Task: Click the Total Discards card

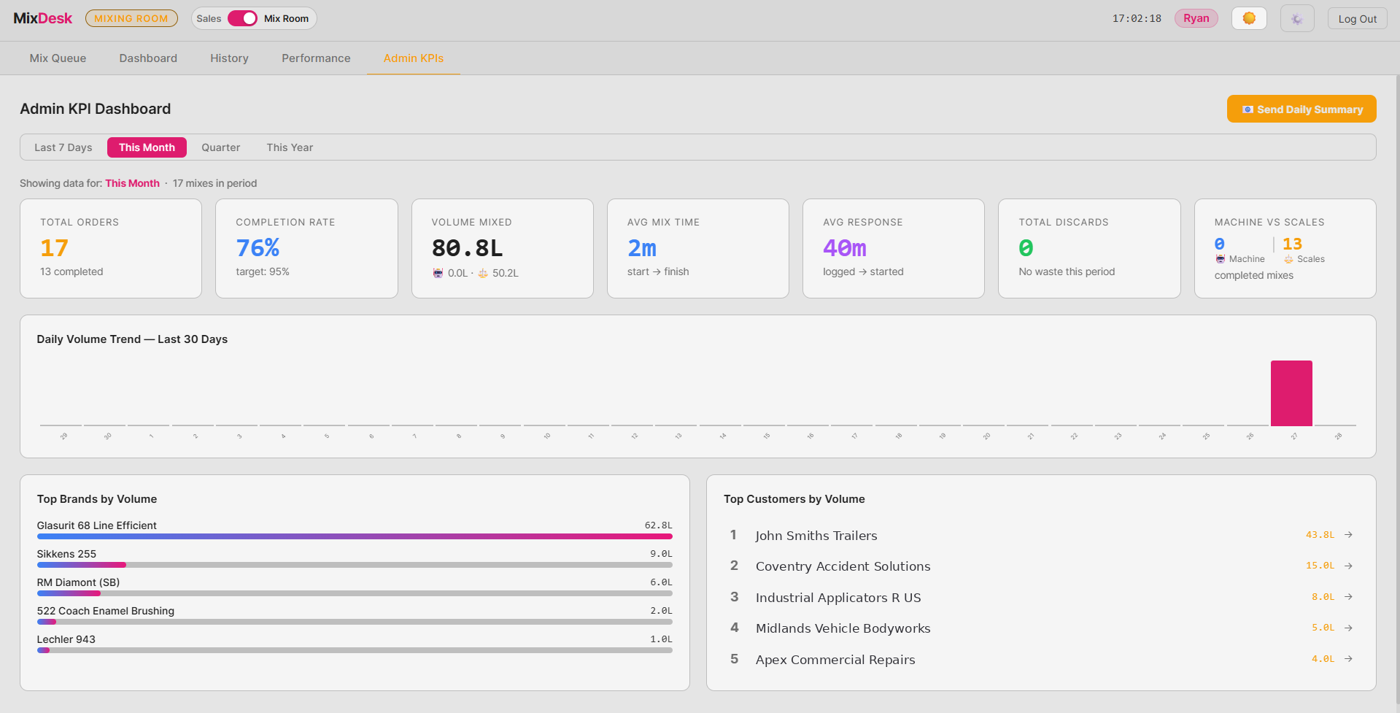Action: (x=1089, y=248)
